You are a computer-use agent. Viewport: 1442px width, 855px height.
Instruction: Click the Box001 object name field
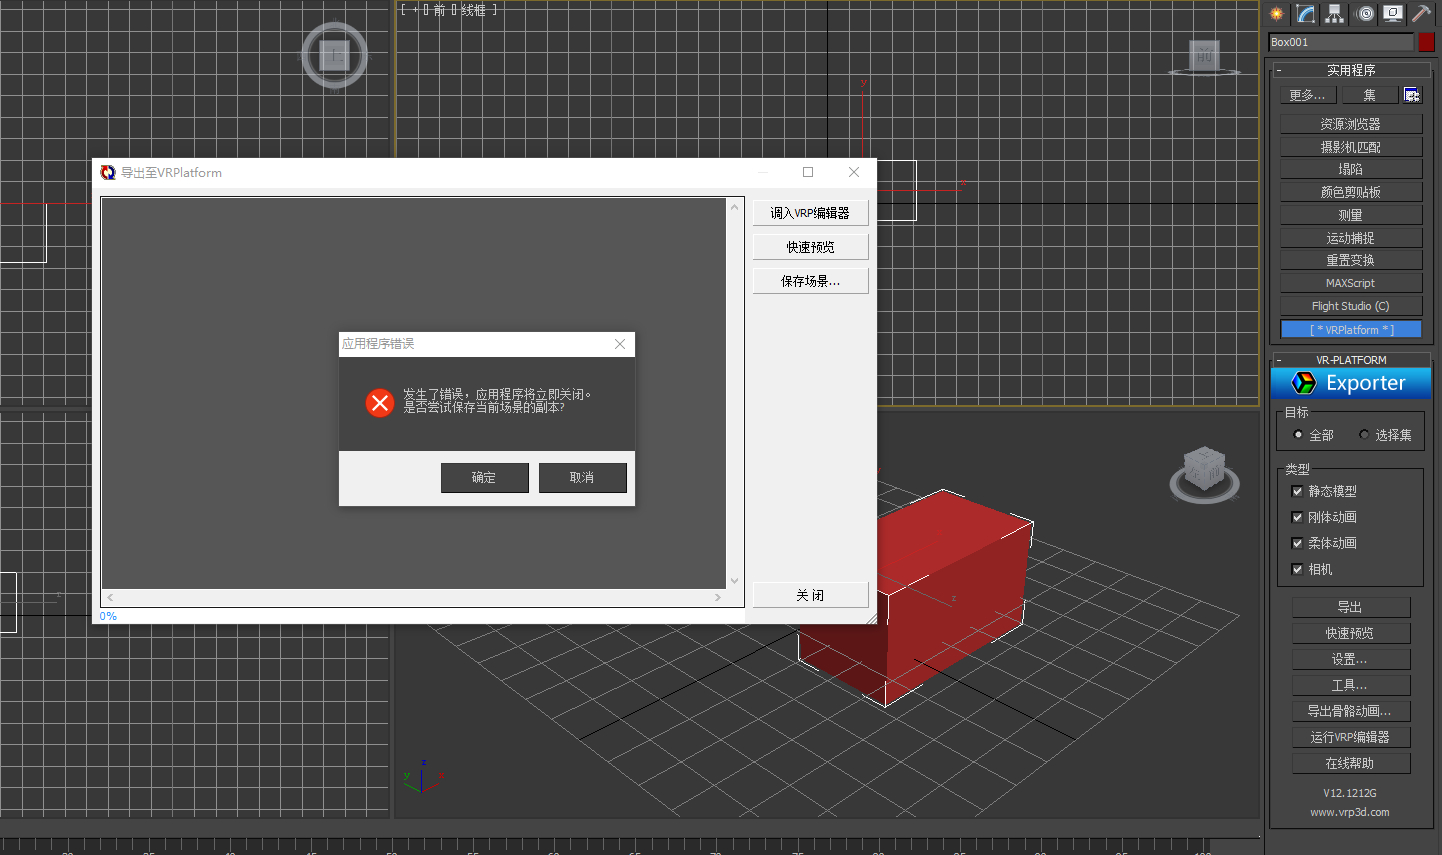(1341, 42)
